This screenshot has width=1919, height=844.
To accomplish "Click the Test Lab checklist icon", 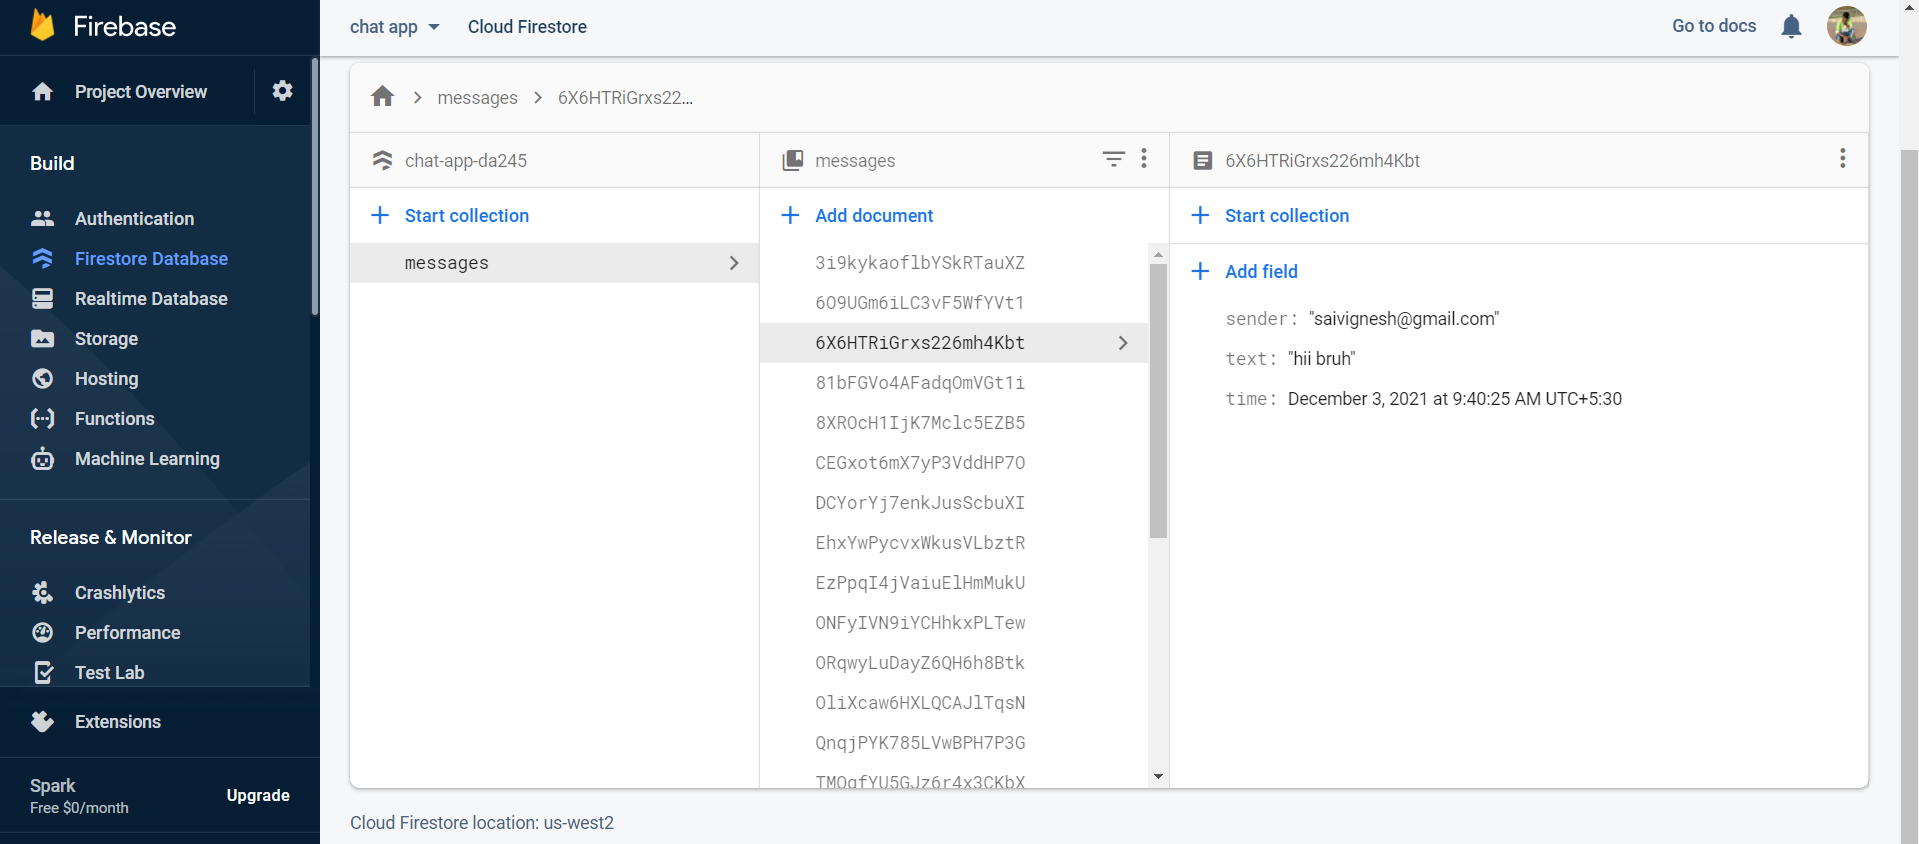I will (42, 672).
